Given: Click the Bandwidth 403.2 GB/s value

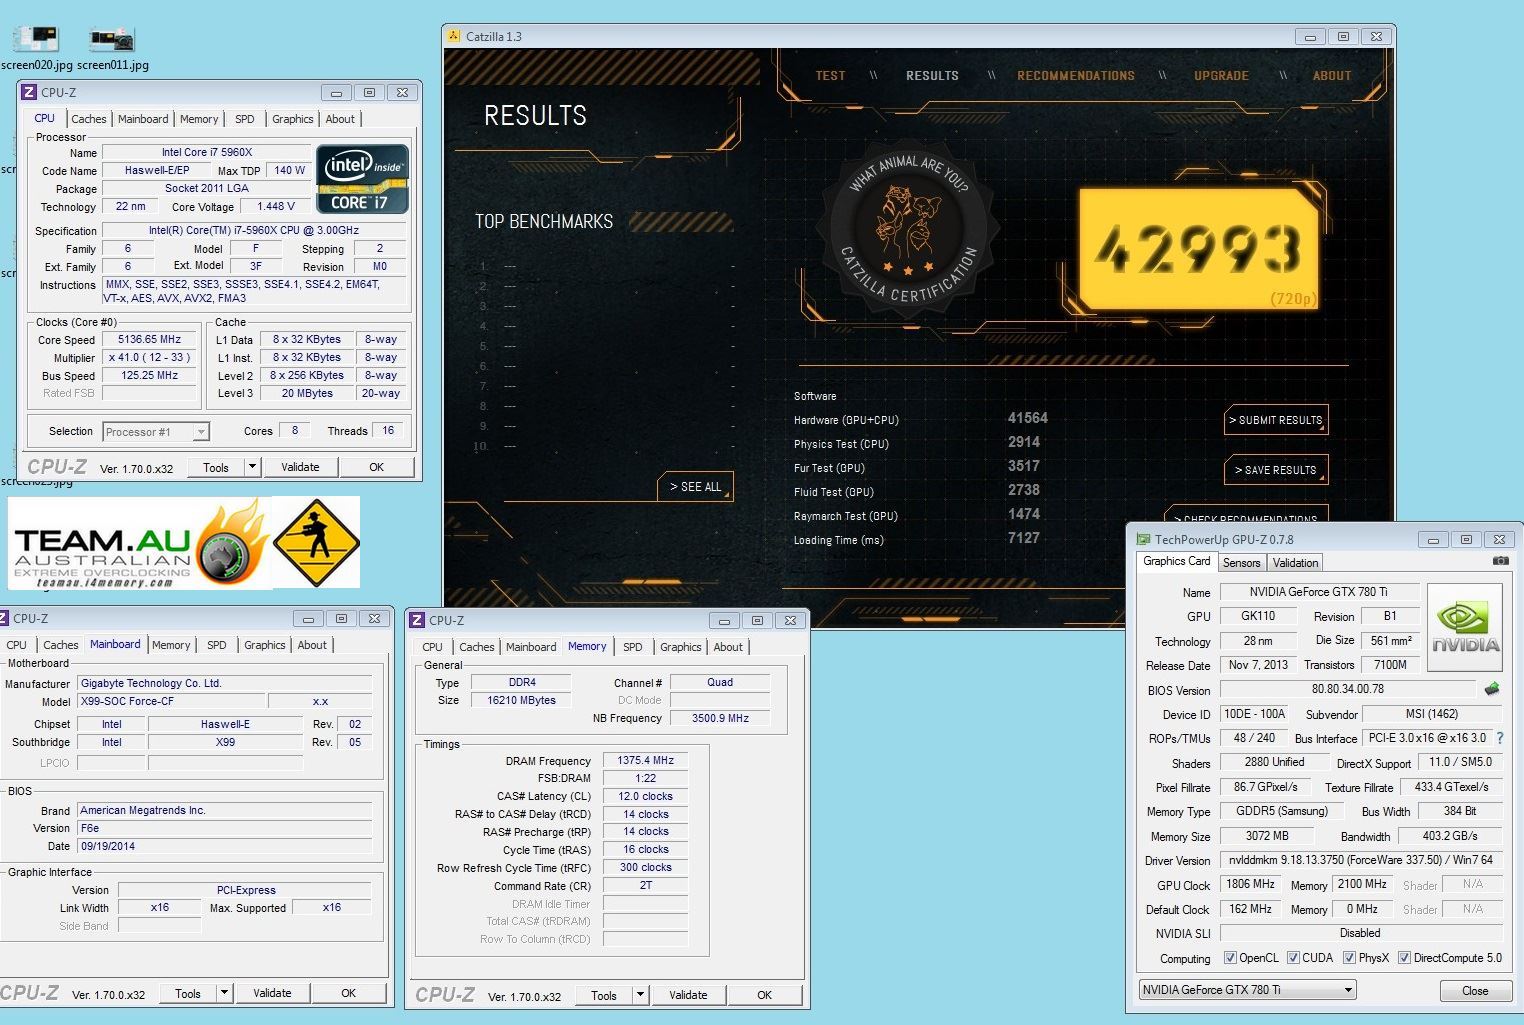Looking at the screenshot, I should click(x=1450, y=836).
